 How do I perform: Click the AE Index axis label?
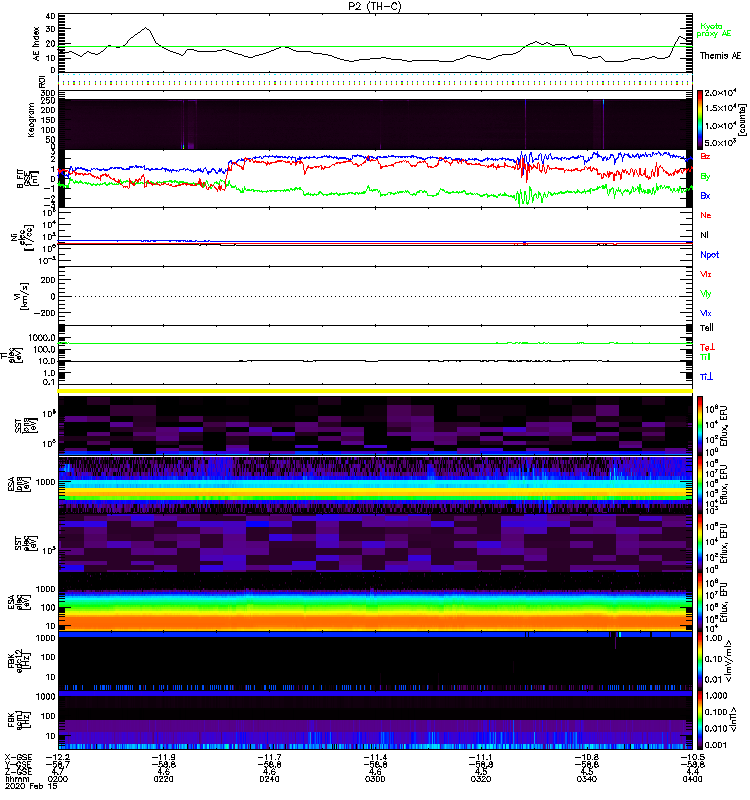point(36,43)
